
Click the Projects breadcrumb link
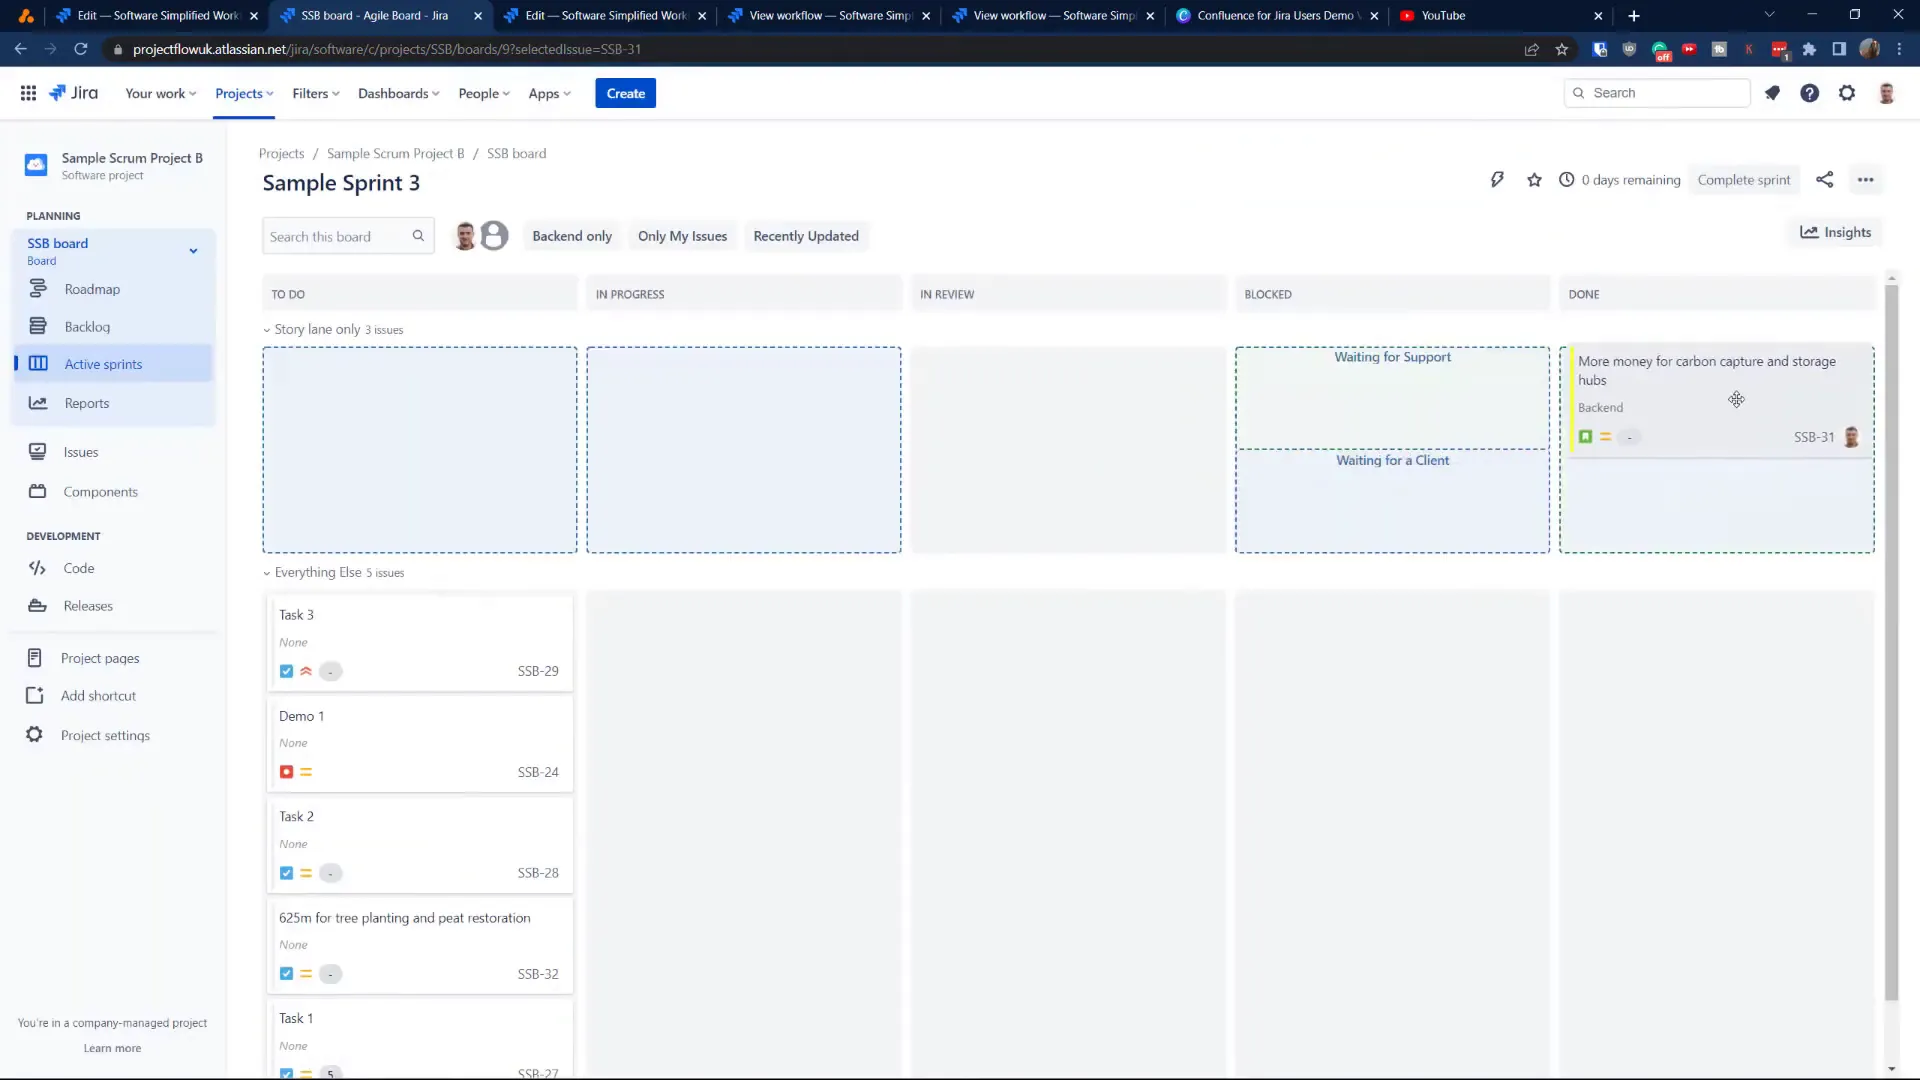pyautogui.click(x=281, y=153)
